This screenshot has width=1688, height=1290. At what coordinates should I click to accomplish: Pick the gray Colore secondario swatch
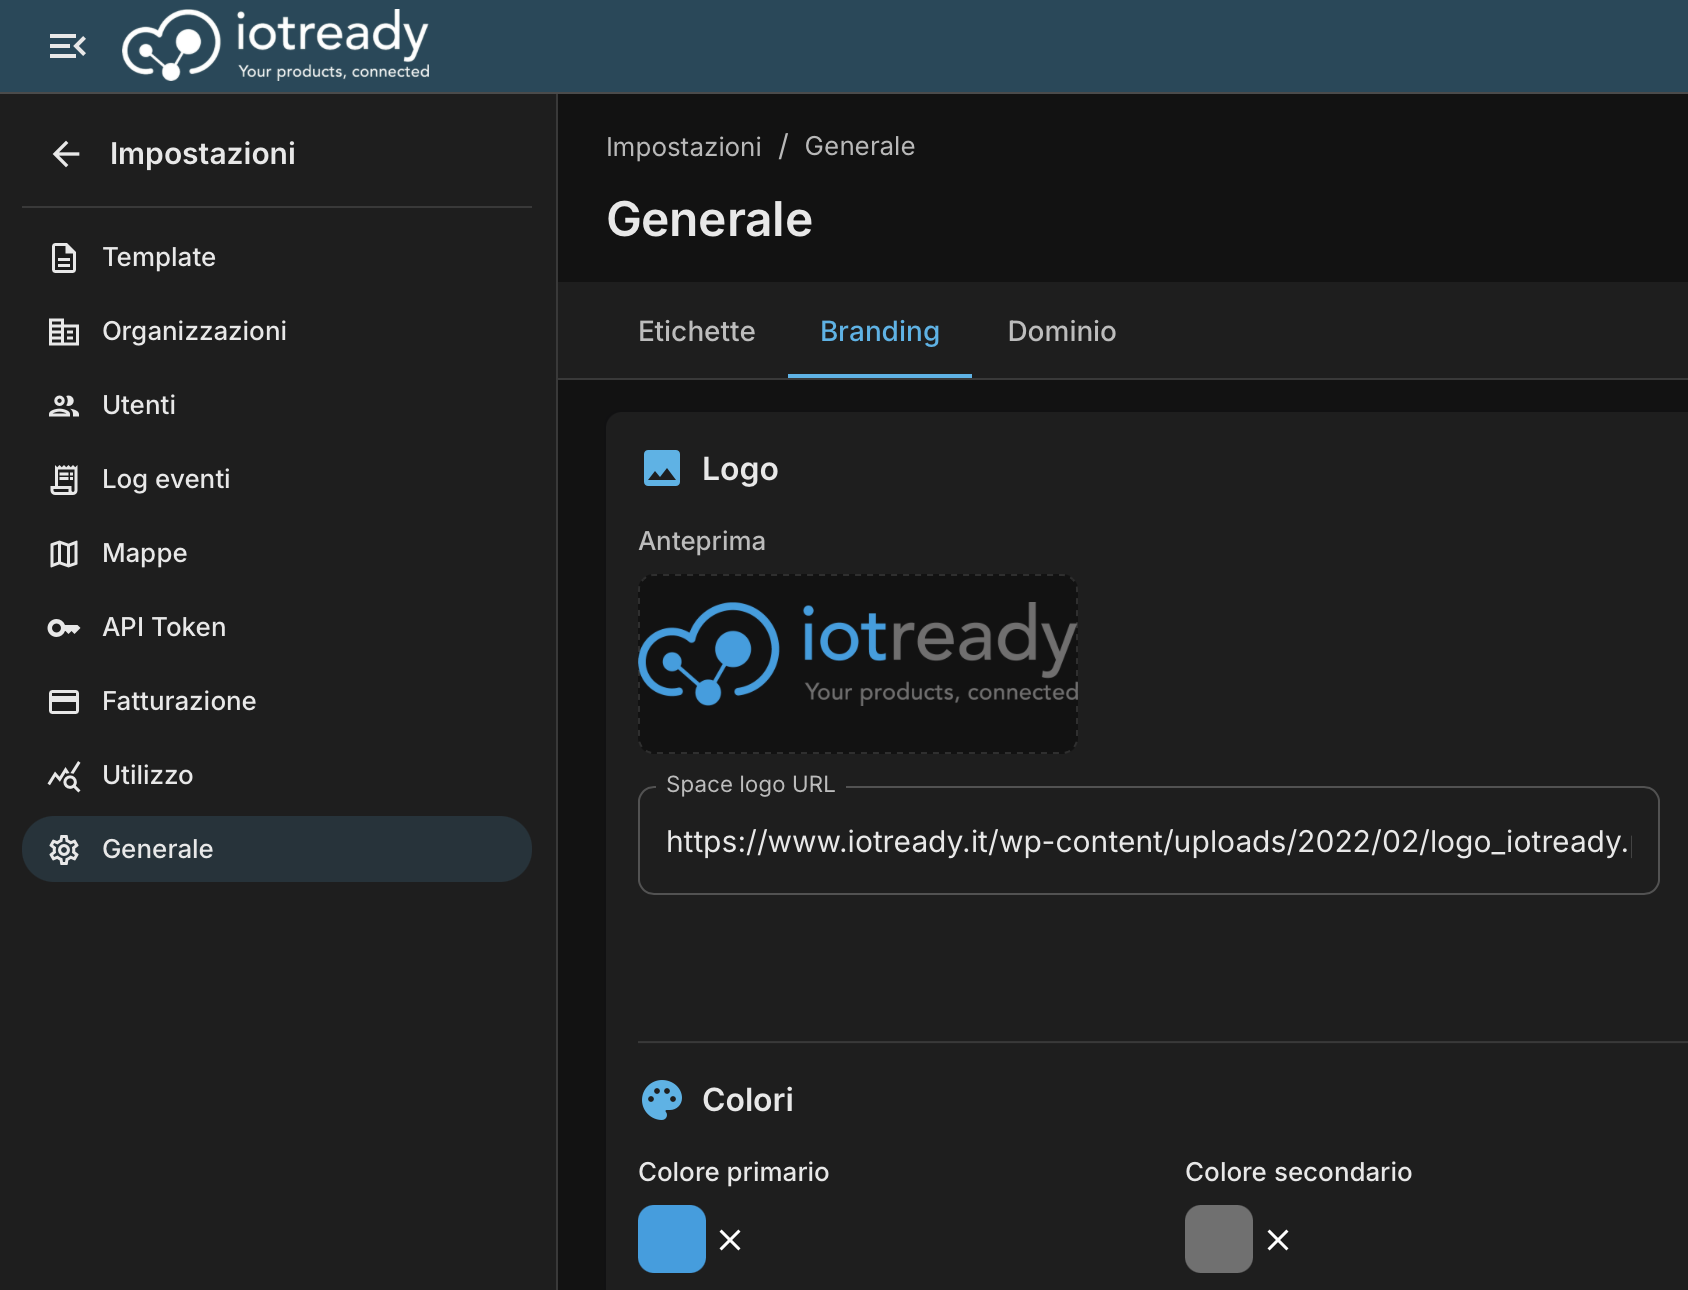coord(1219,1239)
